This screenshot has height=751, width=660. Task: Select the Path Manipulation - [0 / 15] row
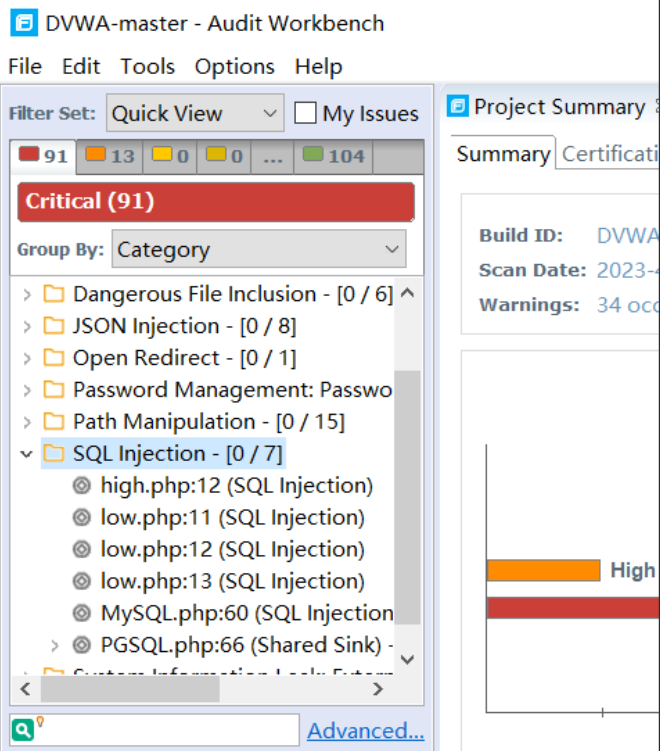click(x=209, y=422)
